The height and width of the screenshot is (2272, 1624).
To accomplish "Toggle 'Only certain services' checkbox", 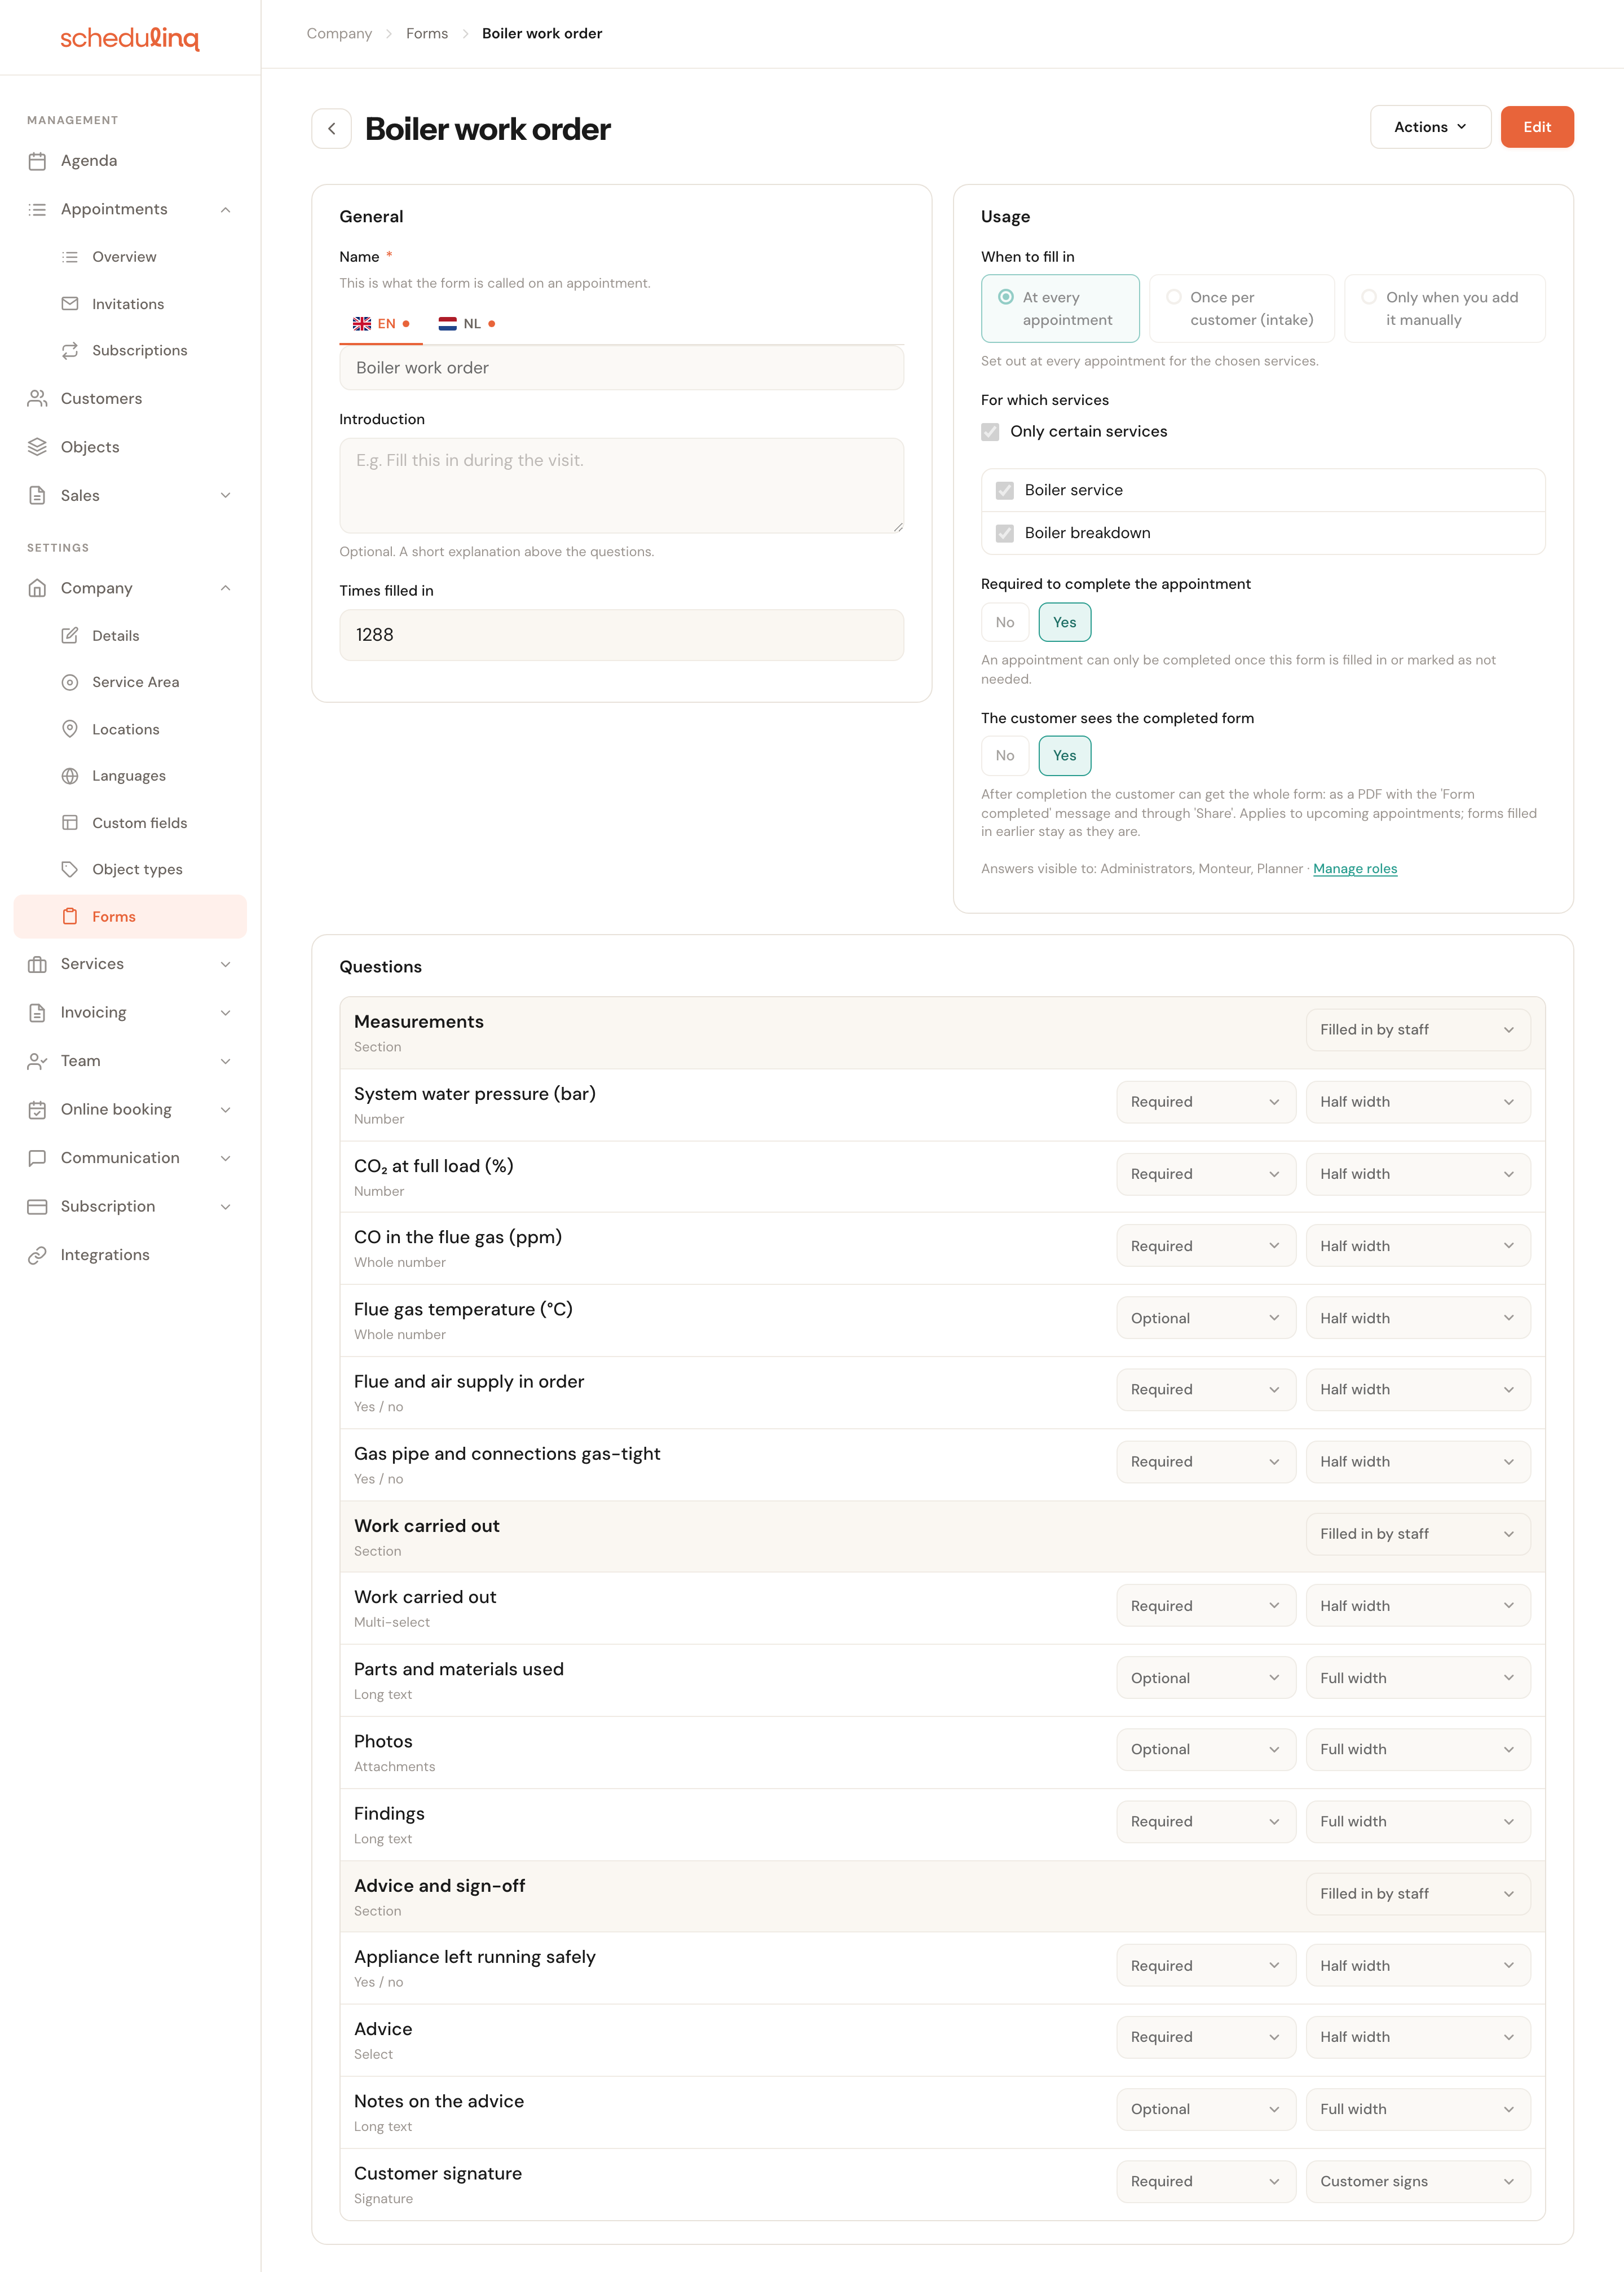I will (990, 432).
